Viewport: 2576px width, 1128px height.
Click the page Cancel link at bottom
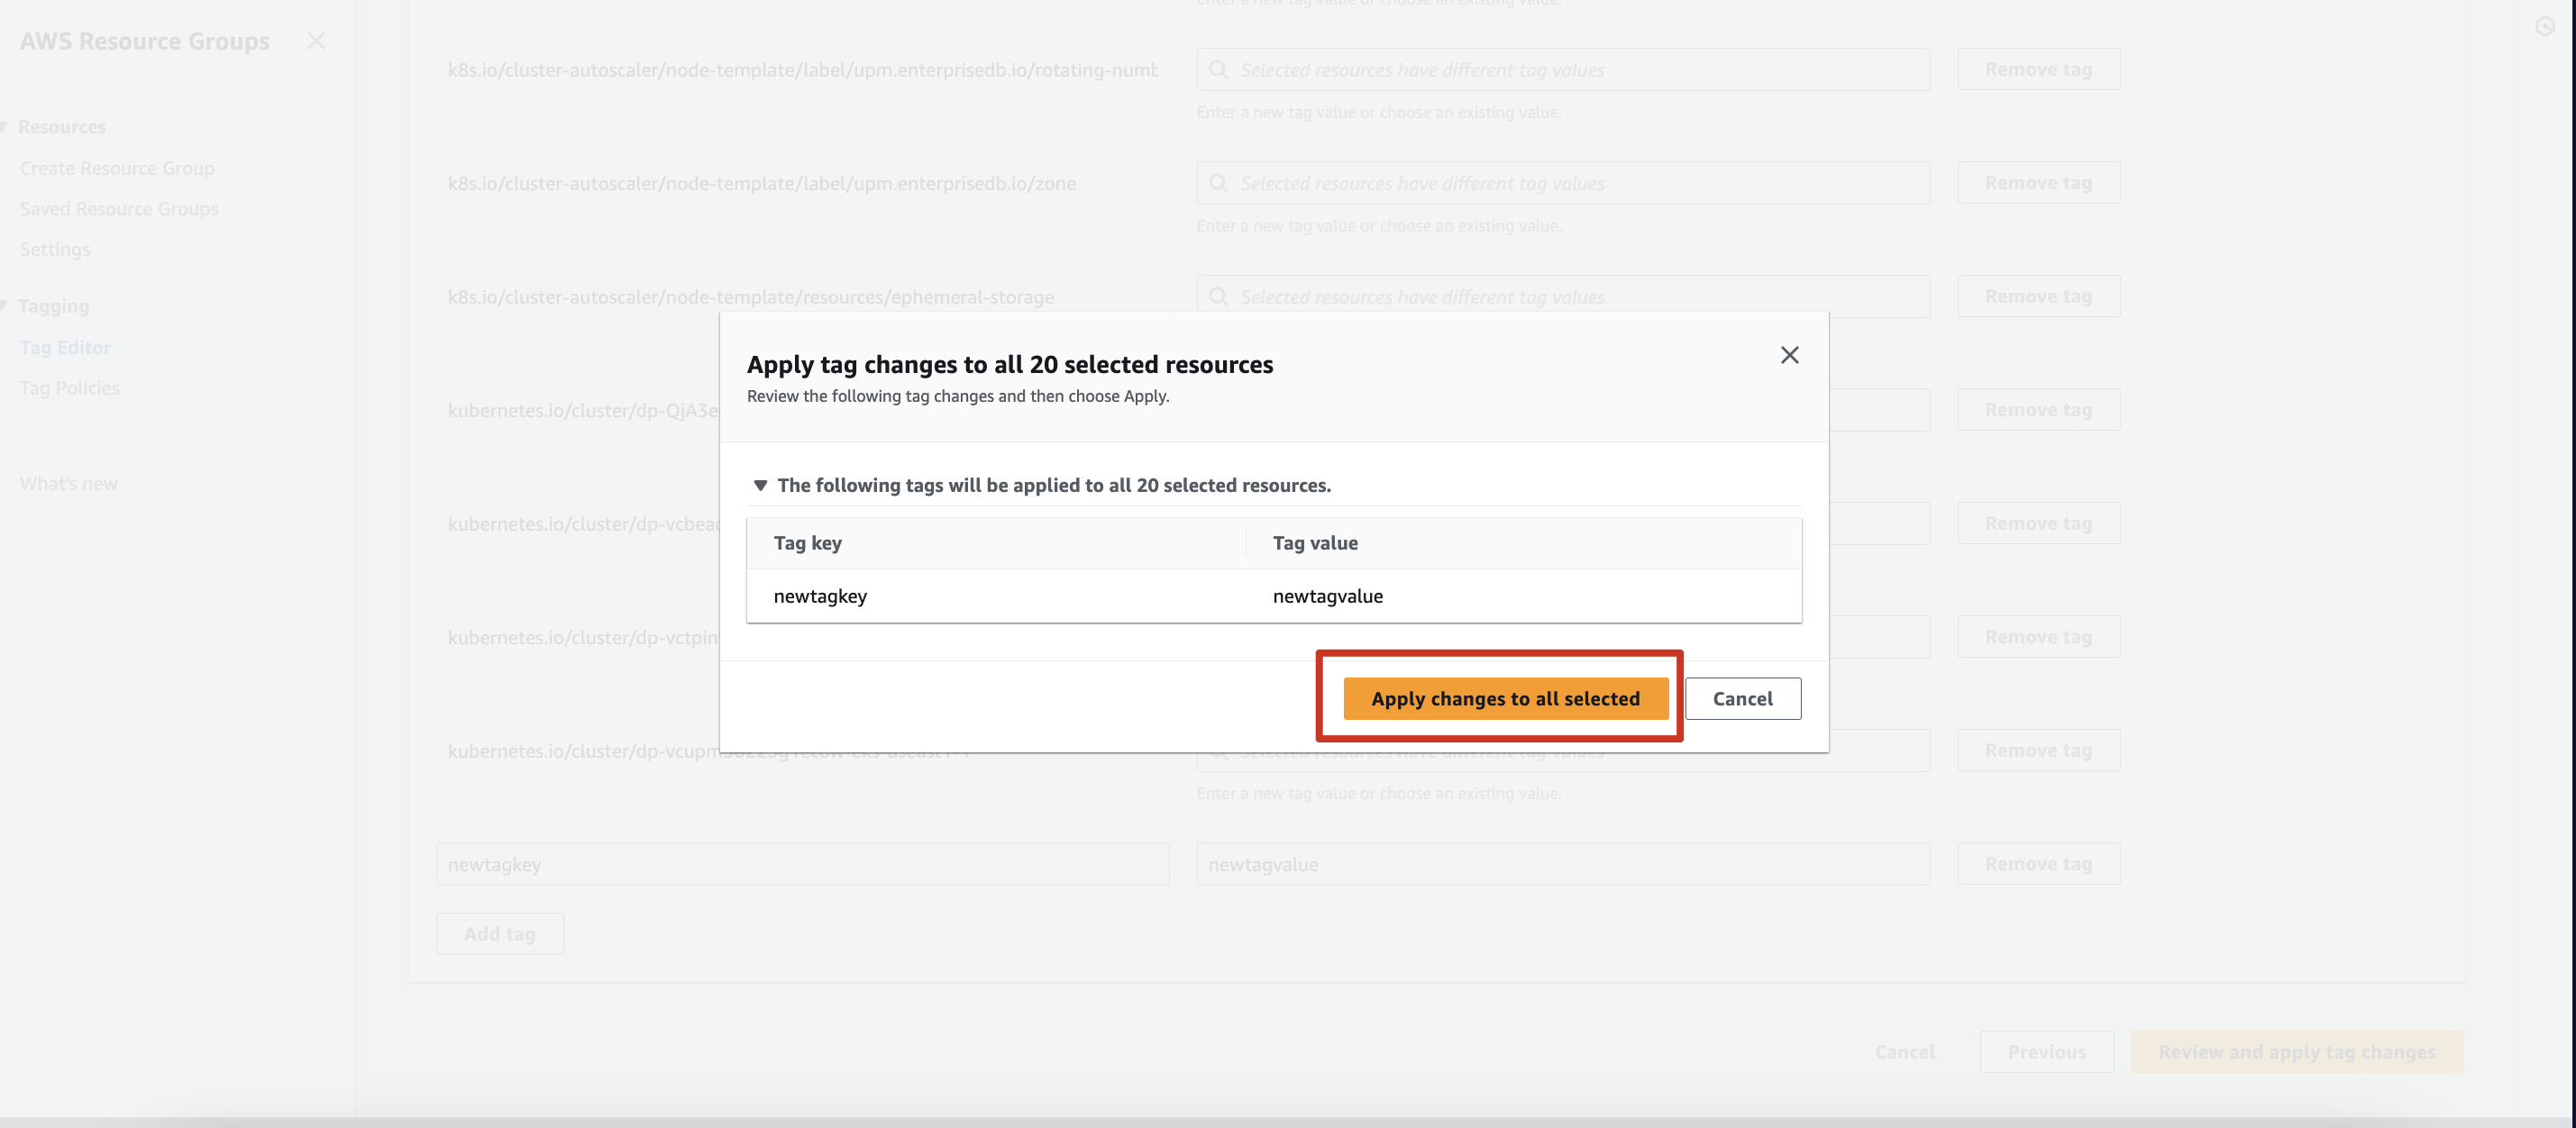pyautogui.click(x=1904, y=1052)
